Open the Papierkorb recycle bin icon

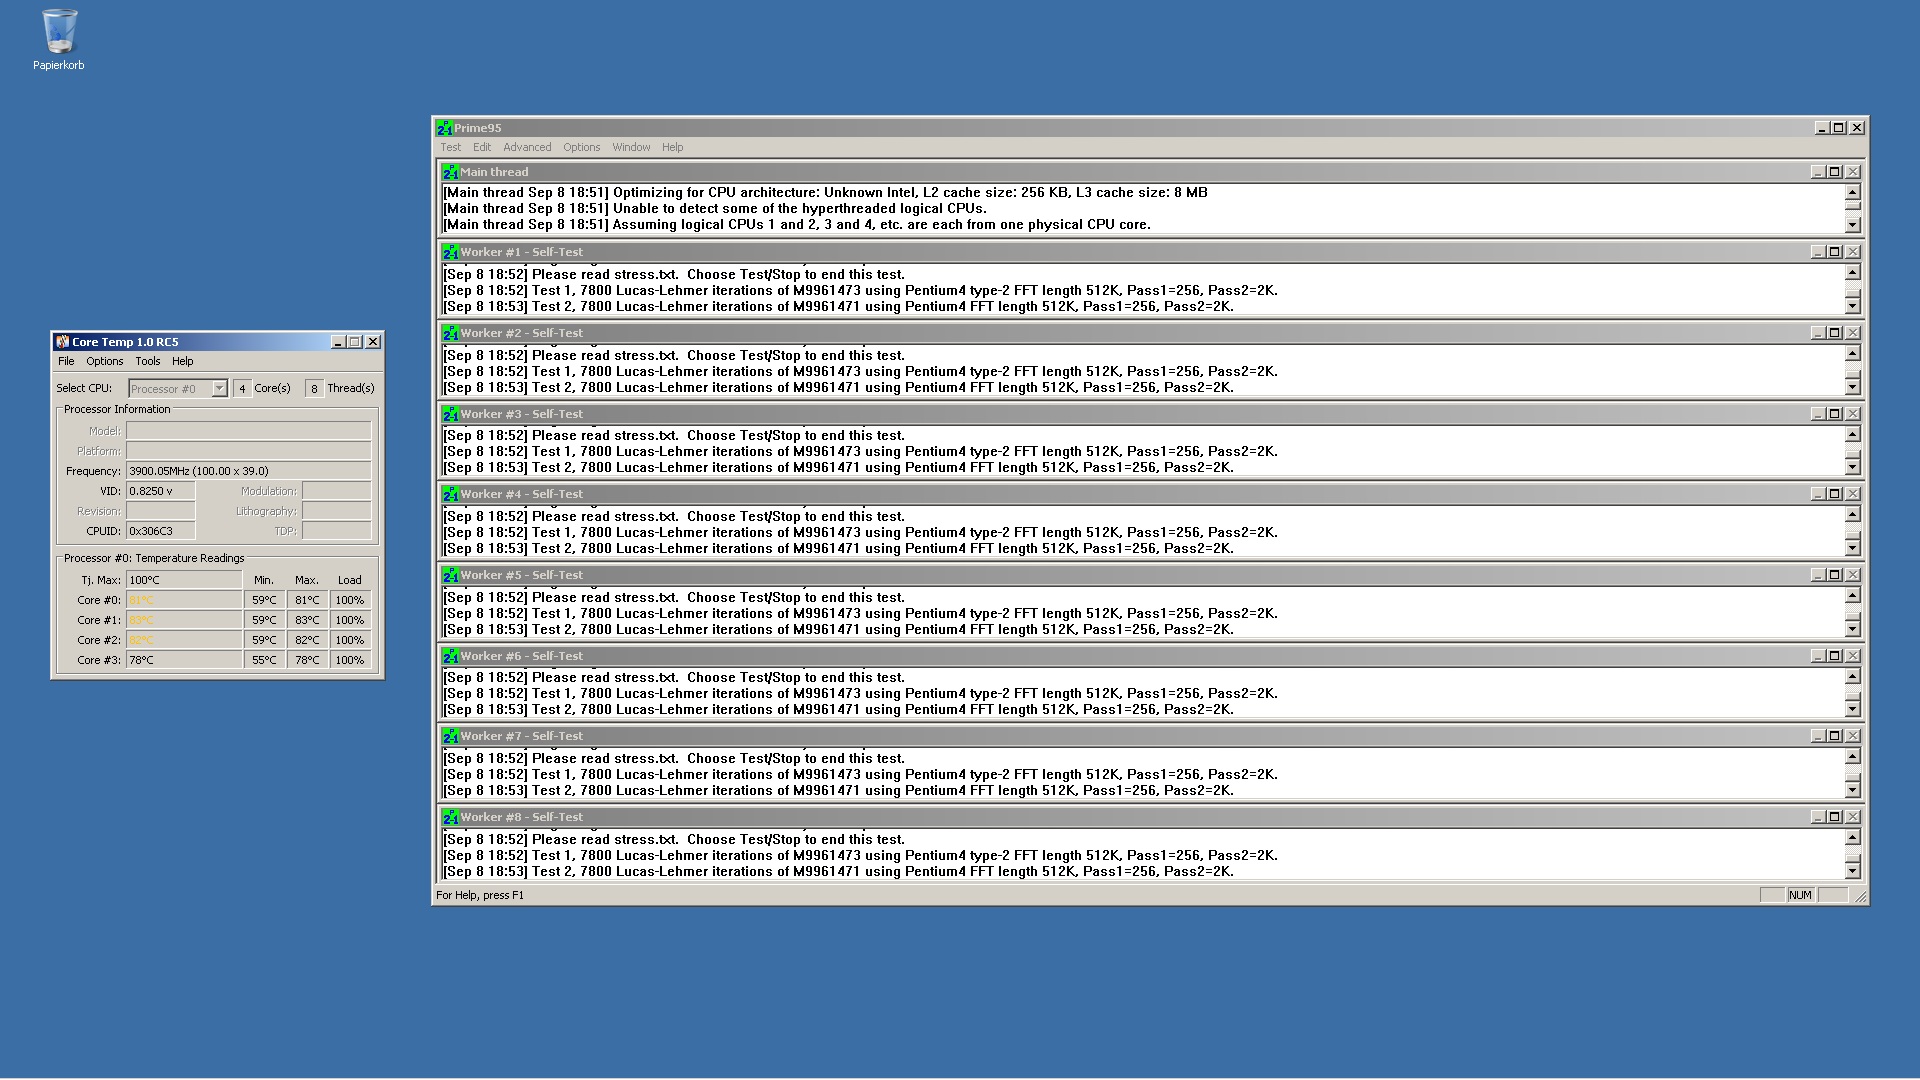[59, 33]
